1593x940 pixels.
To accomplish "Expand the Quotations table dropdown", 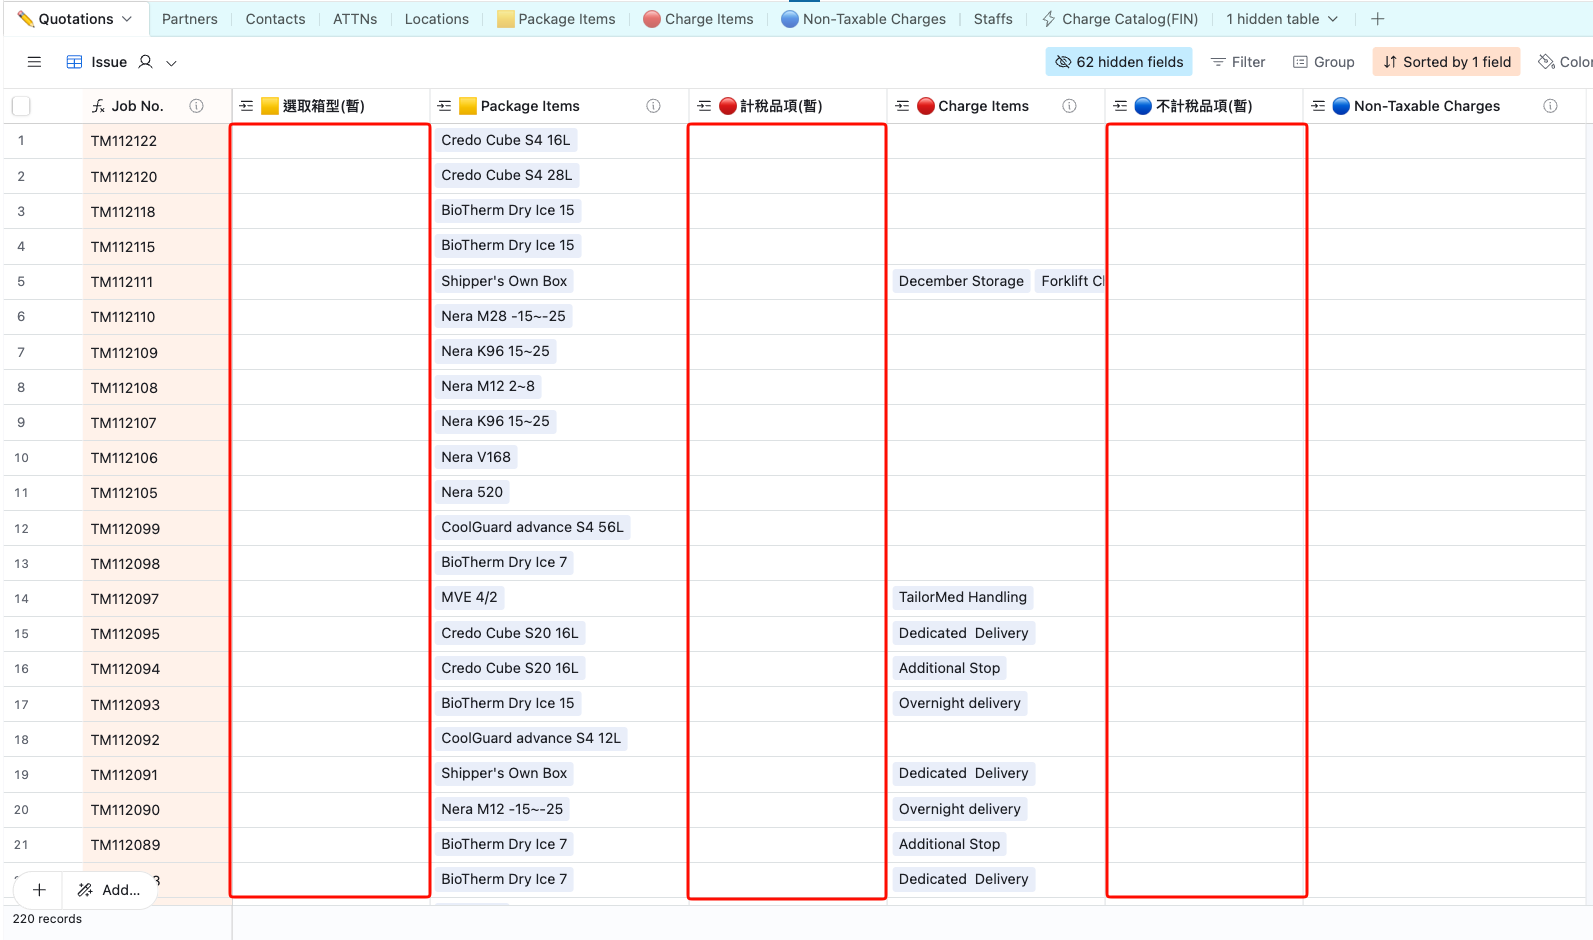I will click(x=127, y=19).
